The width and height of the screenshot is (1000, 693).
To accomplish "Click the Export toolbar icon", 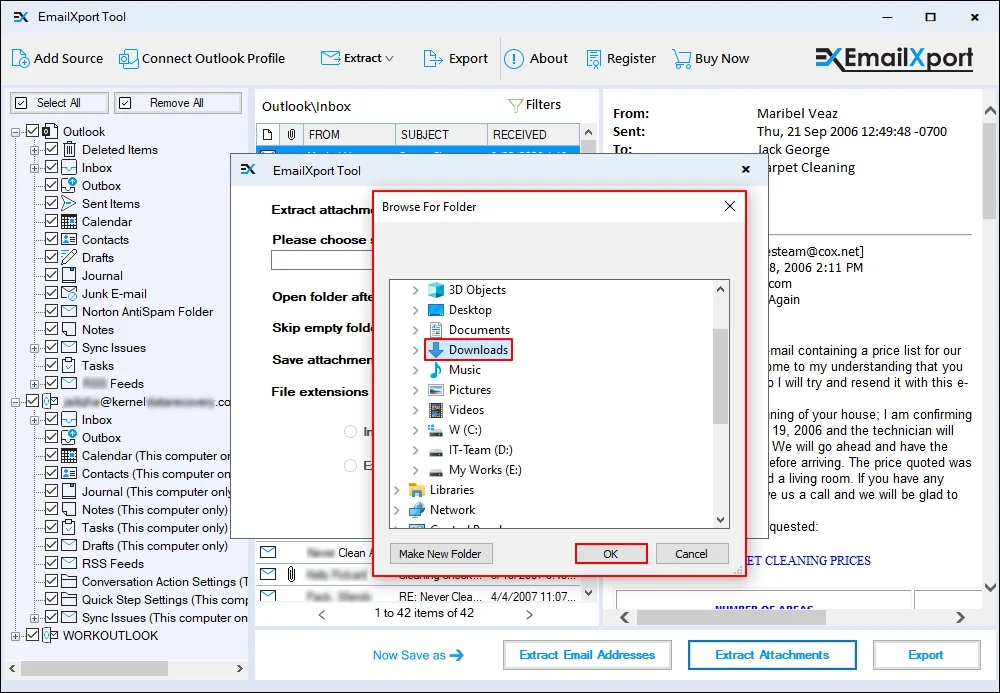I will click(432, 58).
